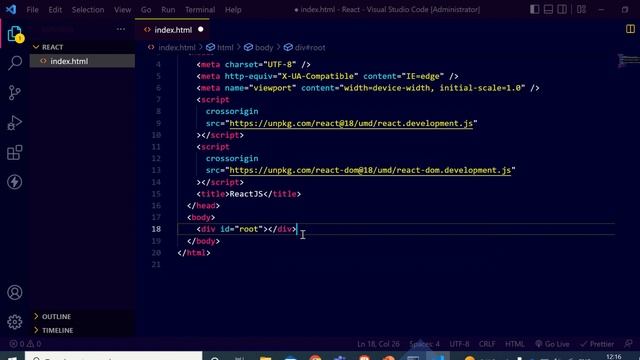Image resolution: width=640 pixels, height=360 pixels.
Task: Open the Search view in the activity bar
Action: click(15, 63)
